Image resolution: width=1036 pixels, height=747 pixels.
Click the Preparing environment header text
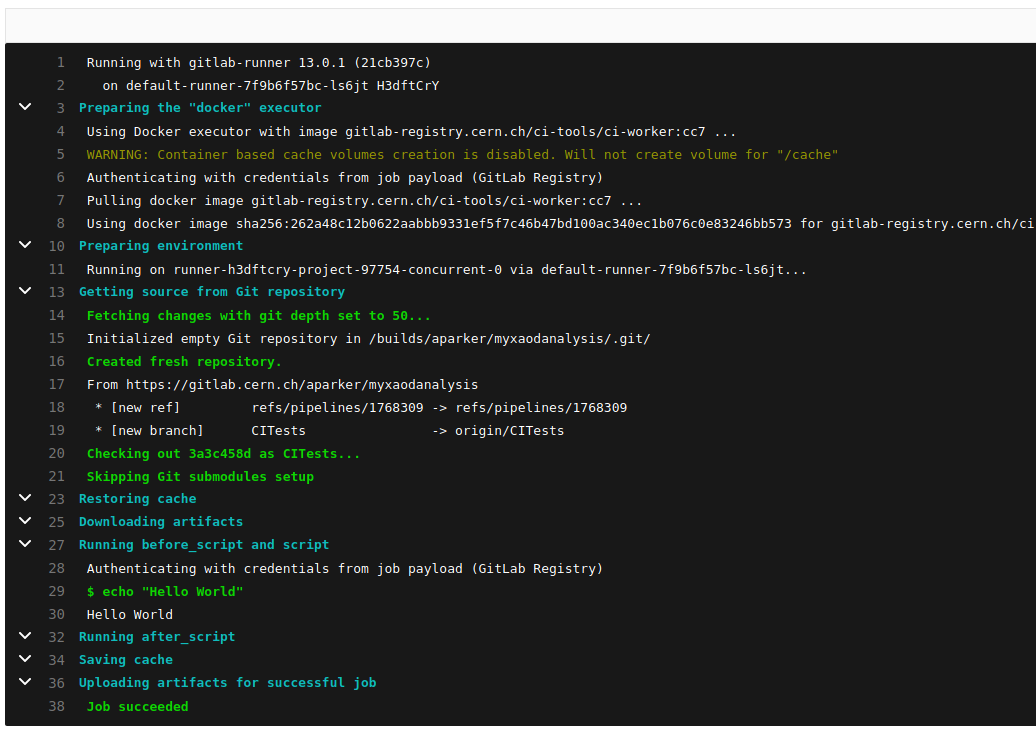[x=160, y=246]
